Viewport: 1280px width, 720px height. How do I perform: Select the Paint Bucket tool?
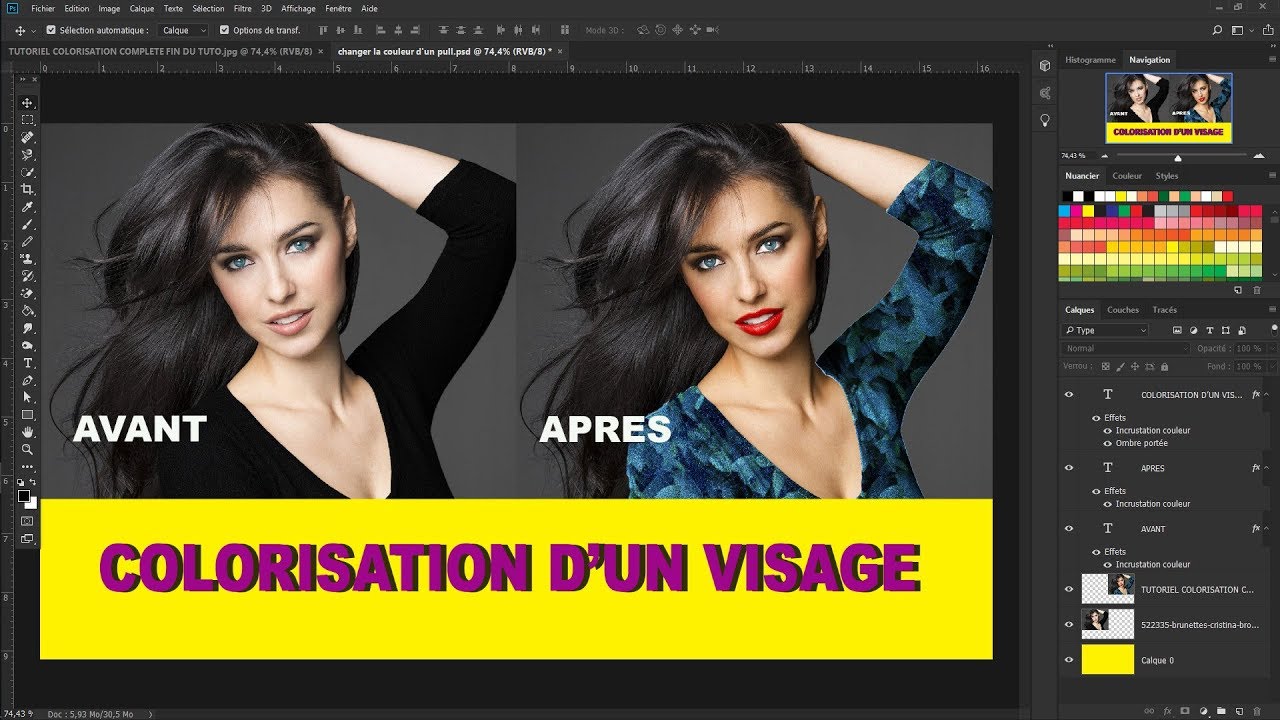[27, 310]
